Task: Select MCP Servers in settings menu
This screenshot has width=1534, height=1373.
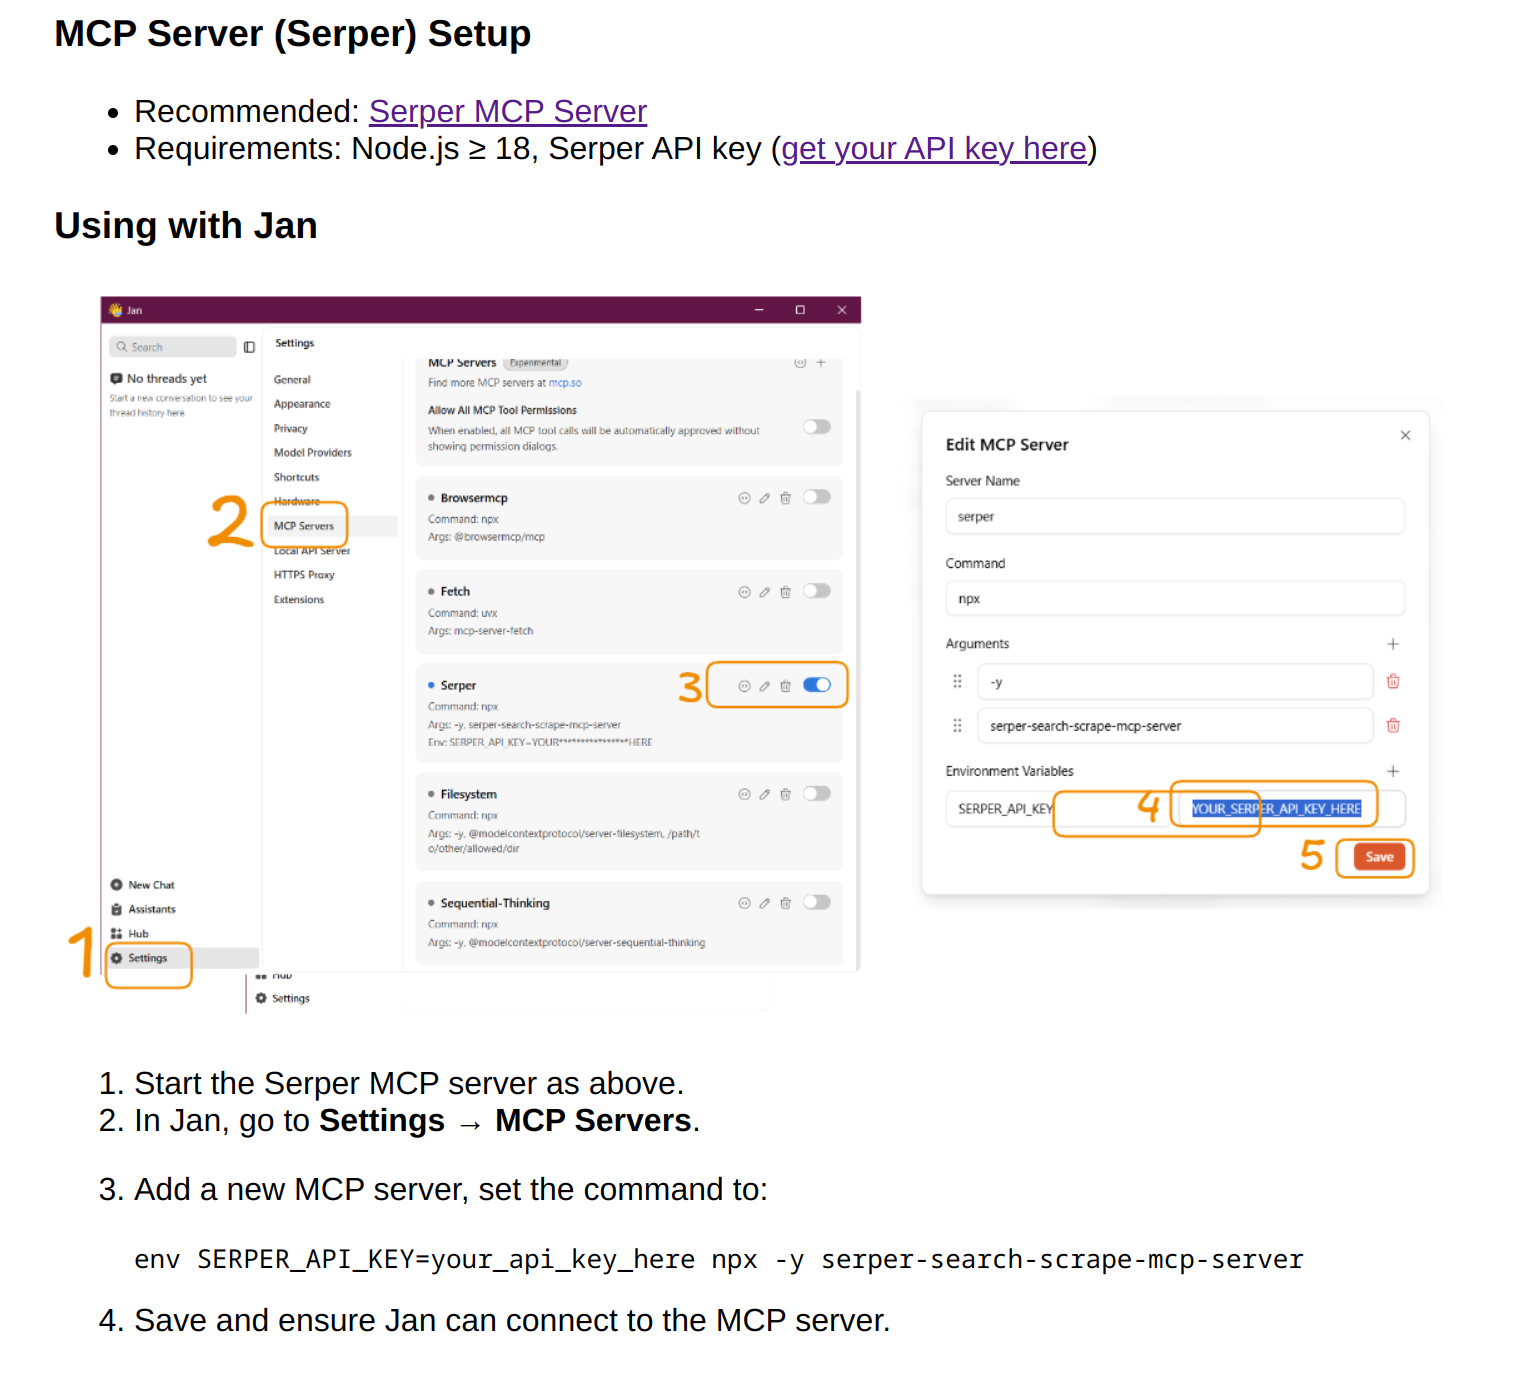Action: pyautogui.click(x=331, y=526)
